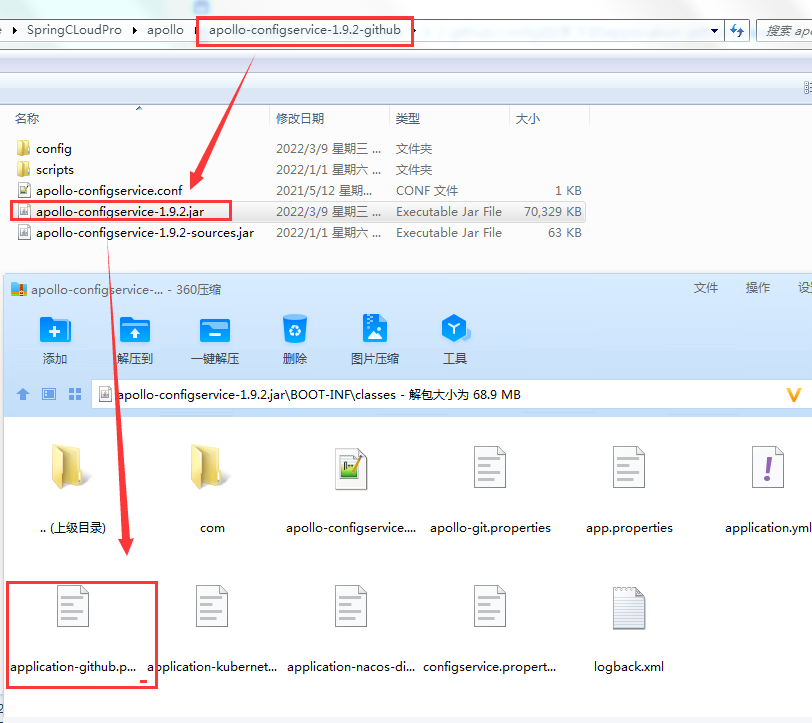Viewport: 812px width, 723px height.
Task: Click the 删除 (Delete) recycle icon
Action: pos(295,329)
